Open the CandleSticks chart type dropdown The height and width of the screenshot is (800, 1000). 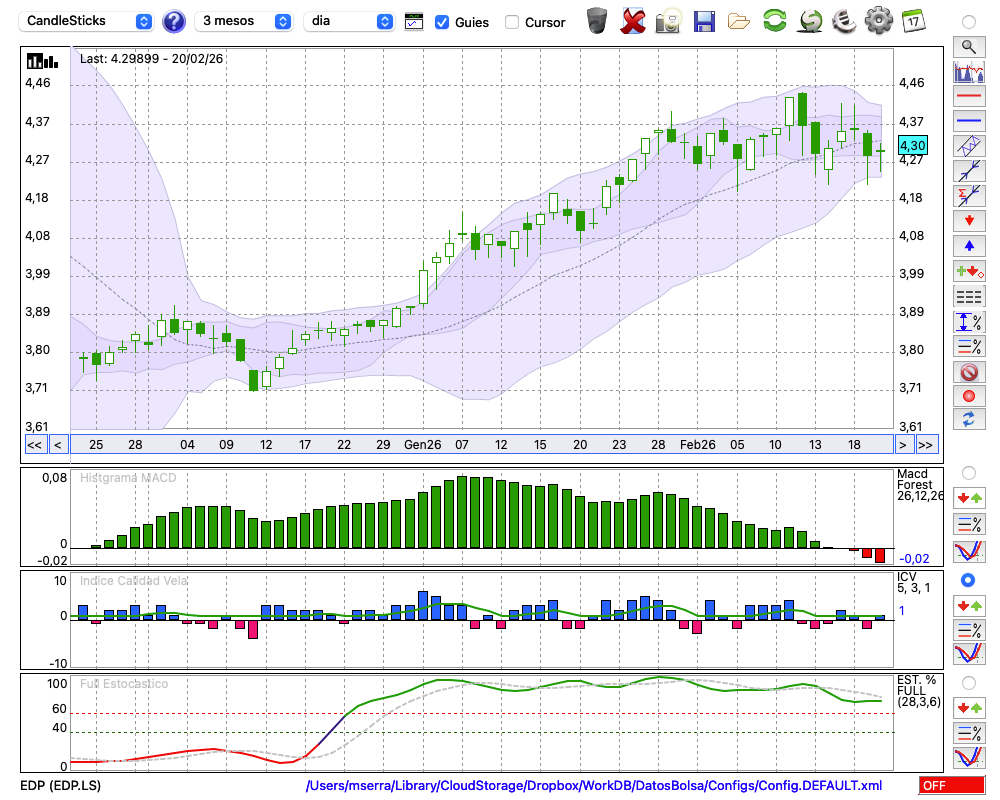point(85,21)
